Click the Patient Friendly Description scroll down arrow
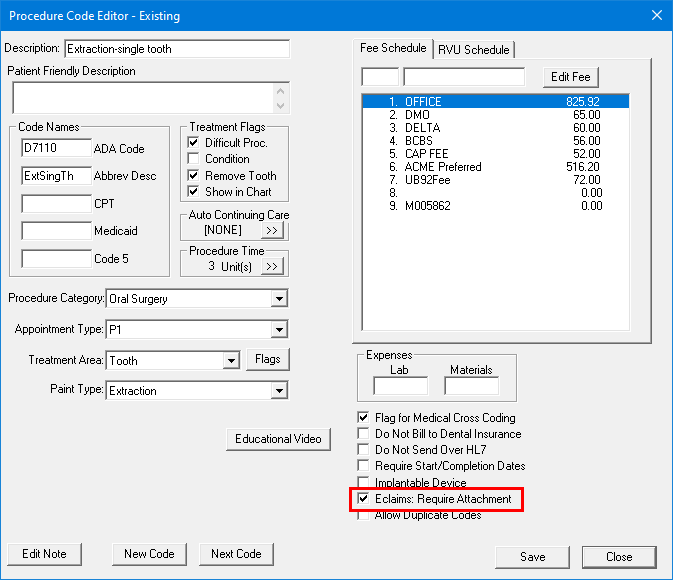Image resolution: width=673 pixels, height=580 pixels. (281, 105)
